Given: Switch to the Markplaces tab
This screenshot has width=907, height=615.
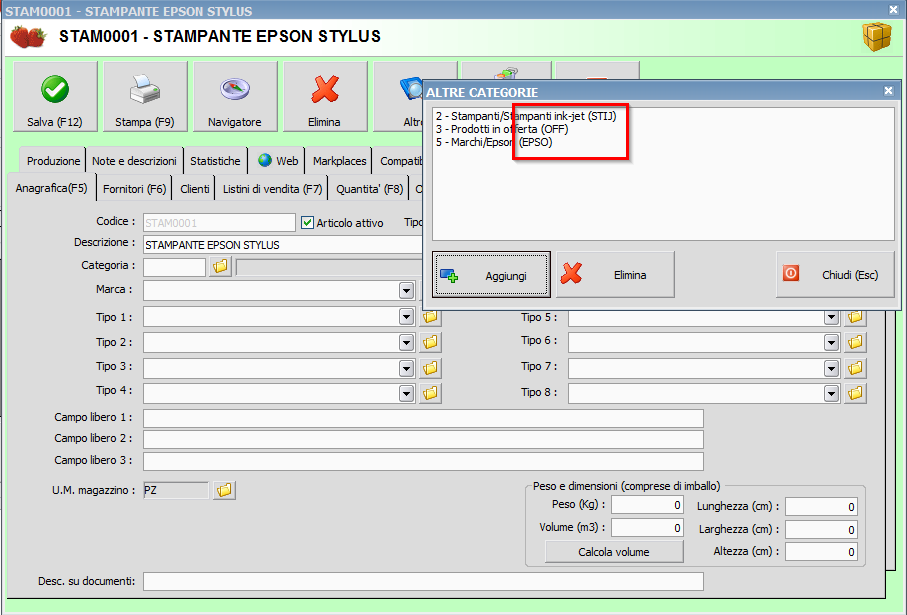Looking at the screenshot, I should pos(340,161).
